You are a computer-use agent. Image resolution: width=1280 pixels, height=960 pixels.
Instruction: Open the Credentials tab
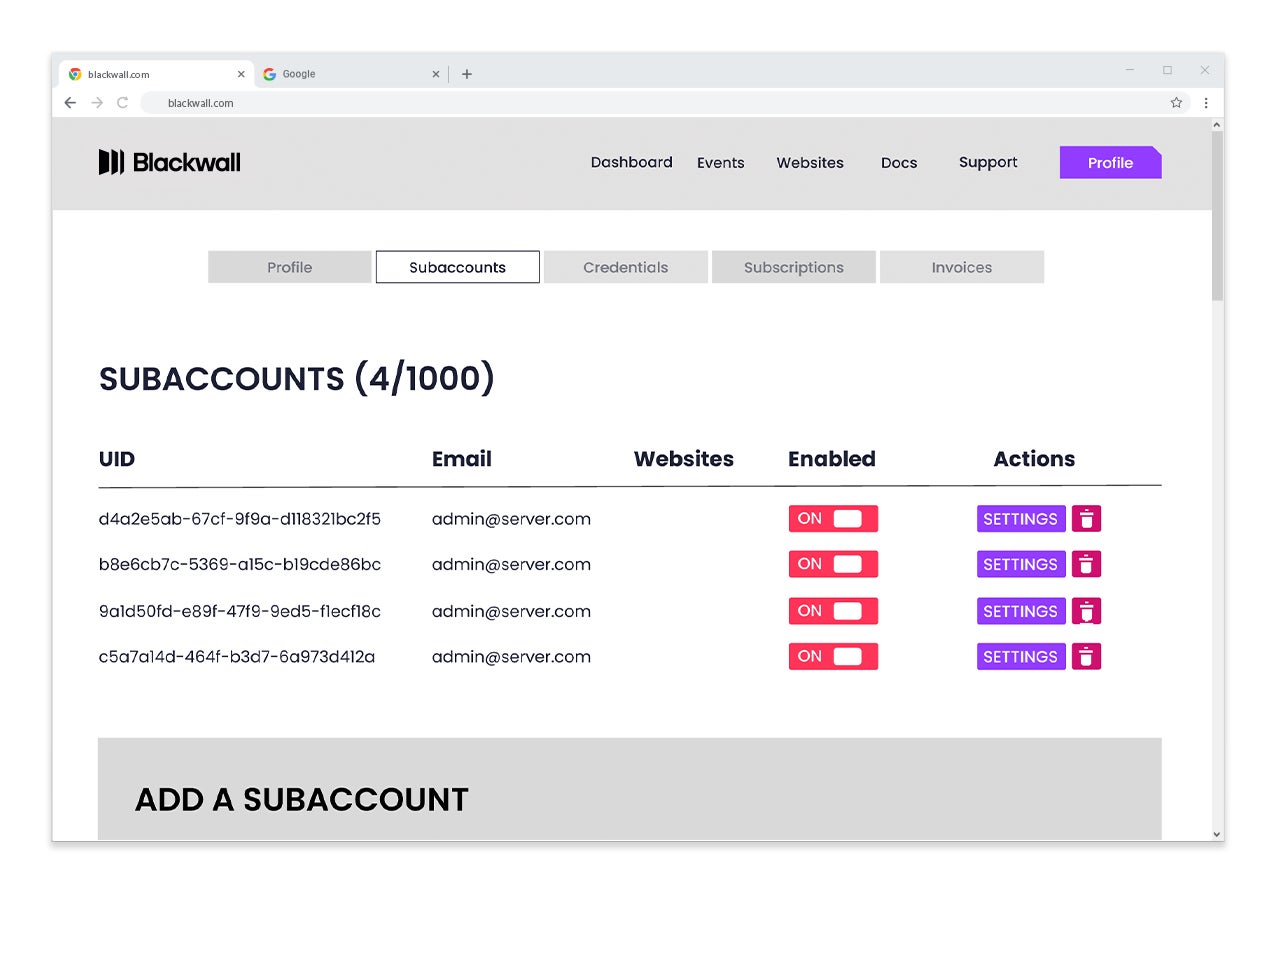coord(626,267)
